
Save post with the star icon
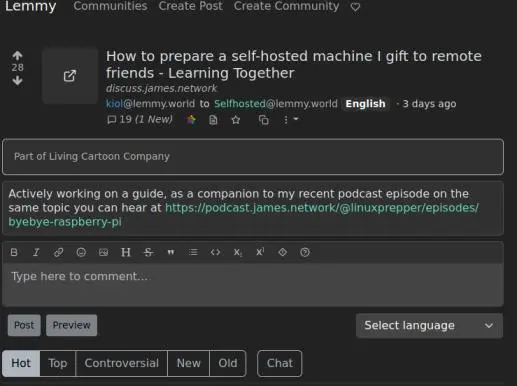click(x=236, y=120)
